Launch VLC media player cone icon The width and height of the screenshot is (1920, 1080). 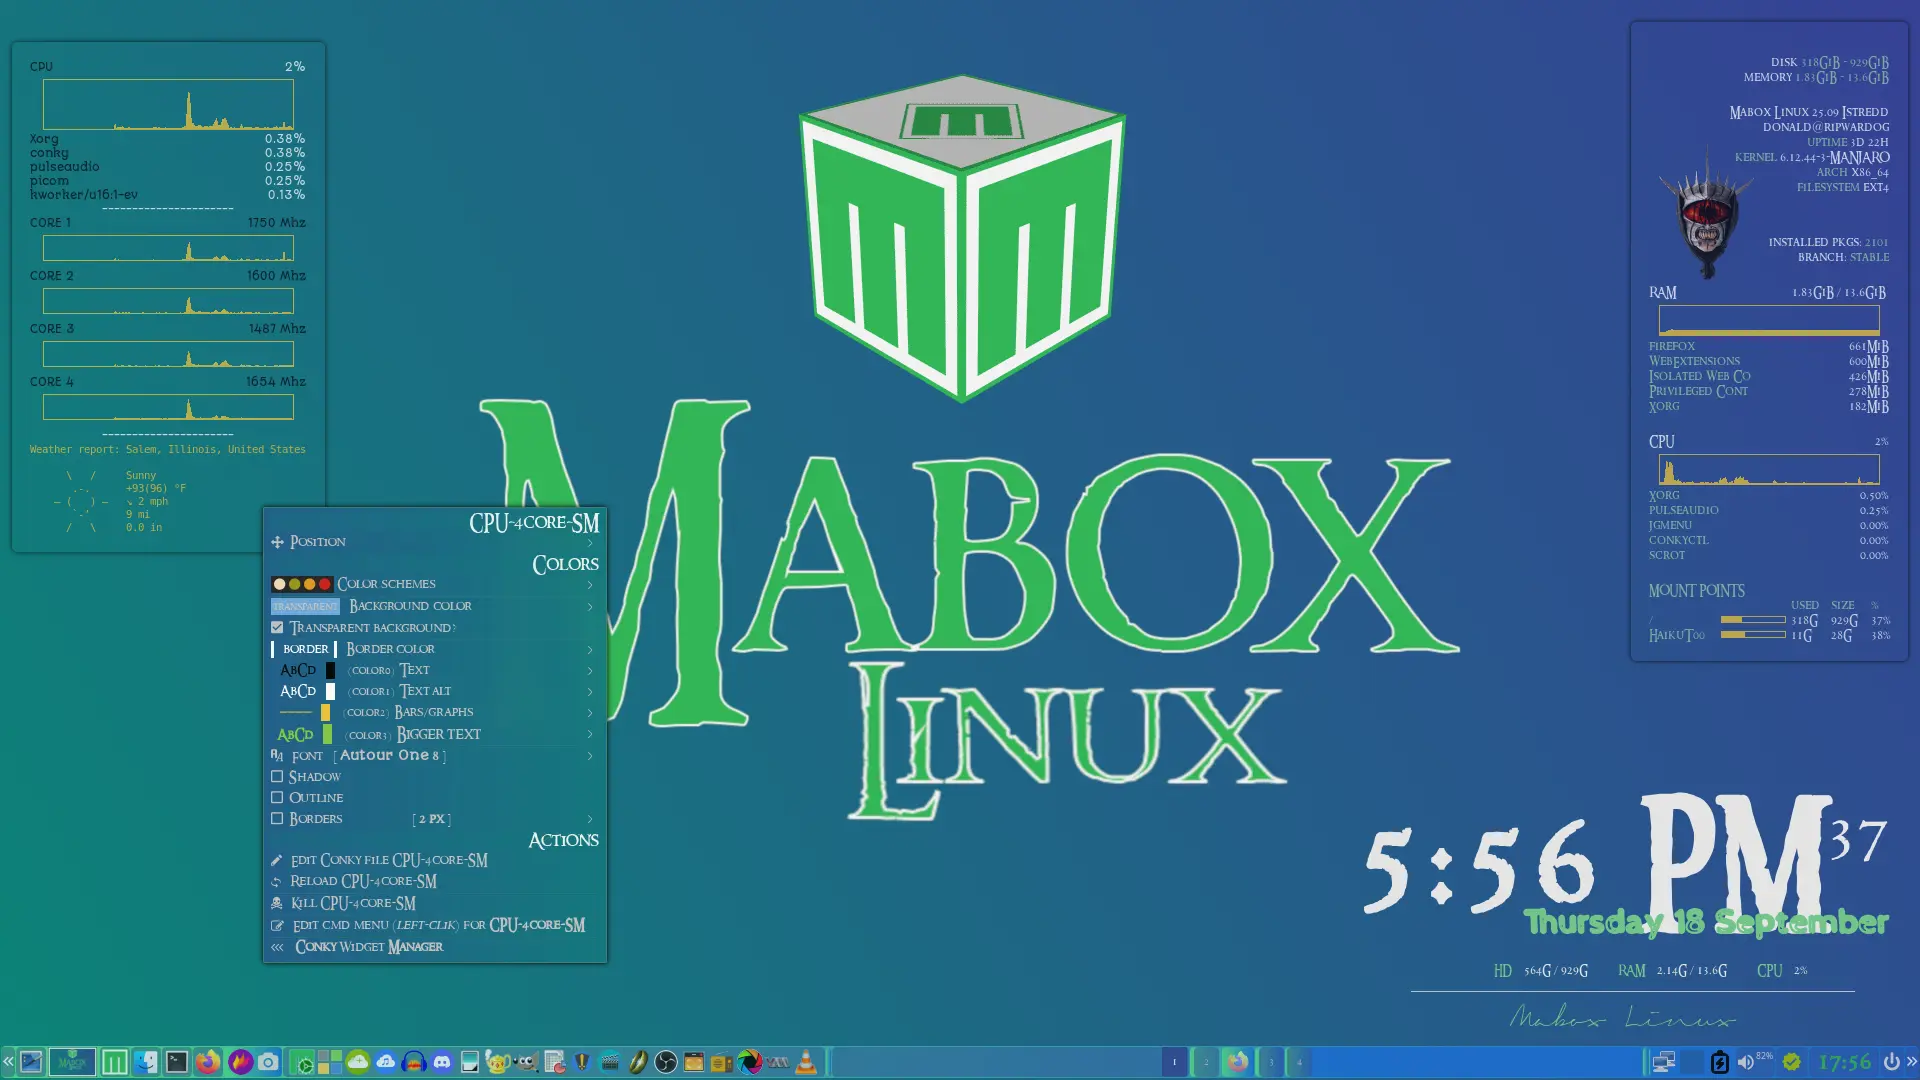[805, 1062]
